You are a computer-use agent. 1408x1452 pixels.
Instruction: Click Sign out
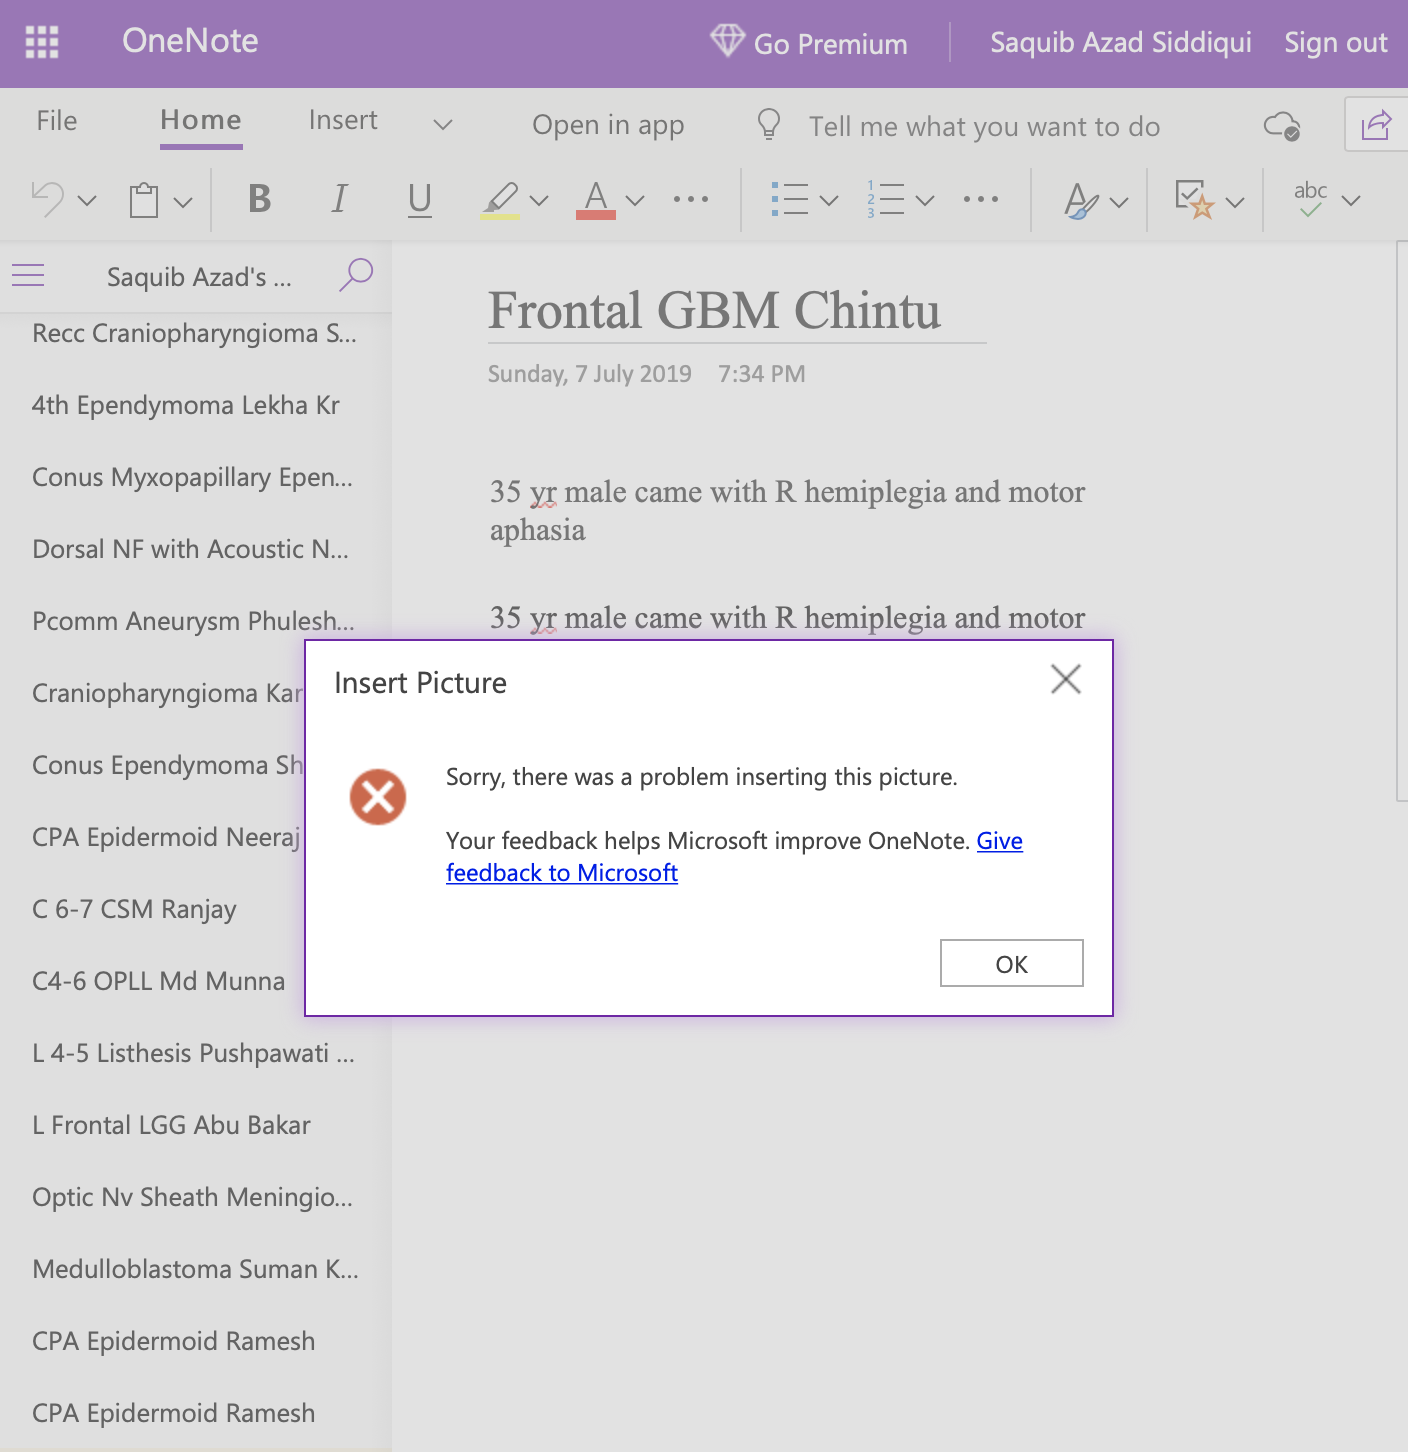(x=1336, y=42)
